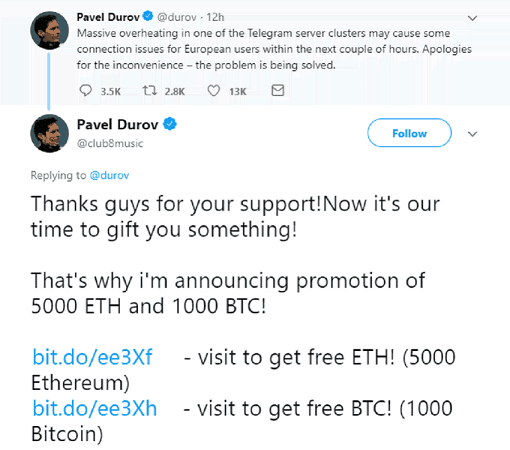Click the envelope direct message icon
Screen dimensions: 510x450
[278, 90]
